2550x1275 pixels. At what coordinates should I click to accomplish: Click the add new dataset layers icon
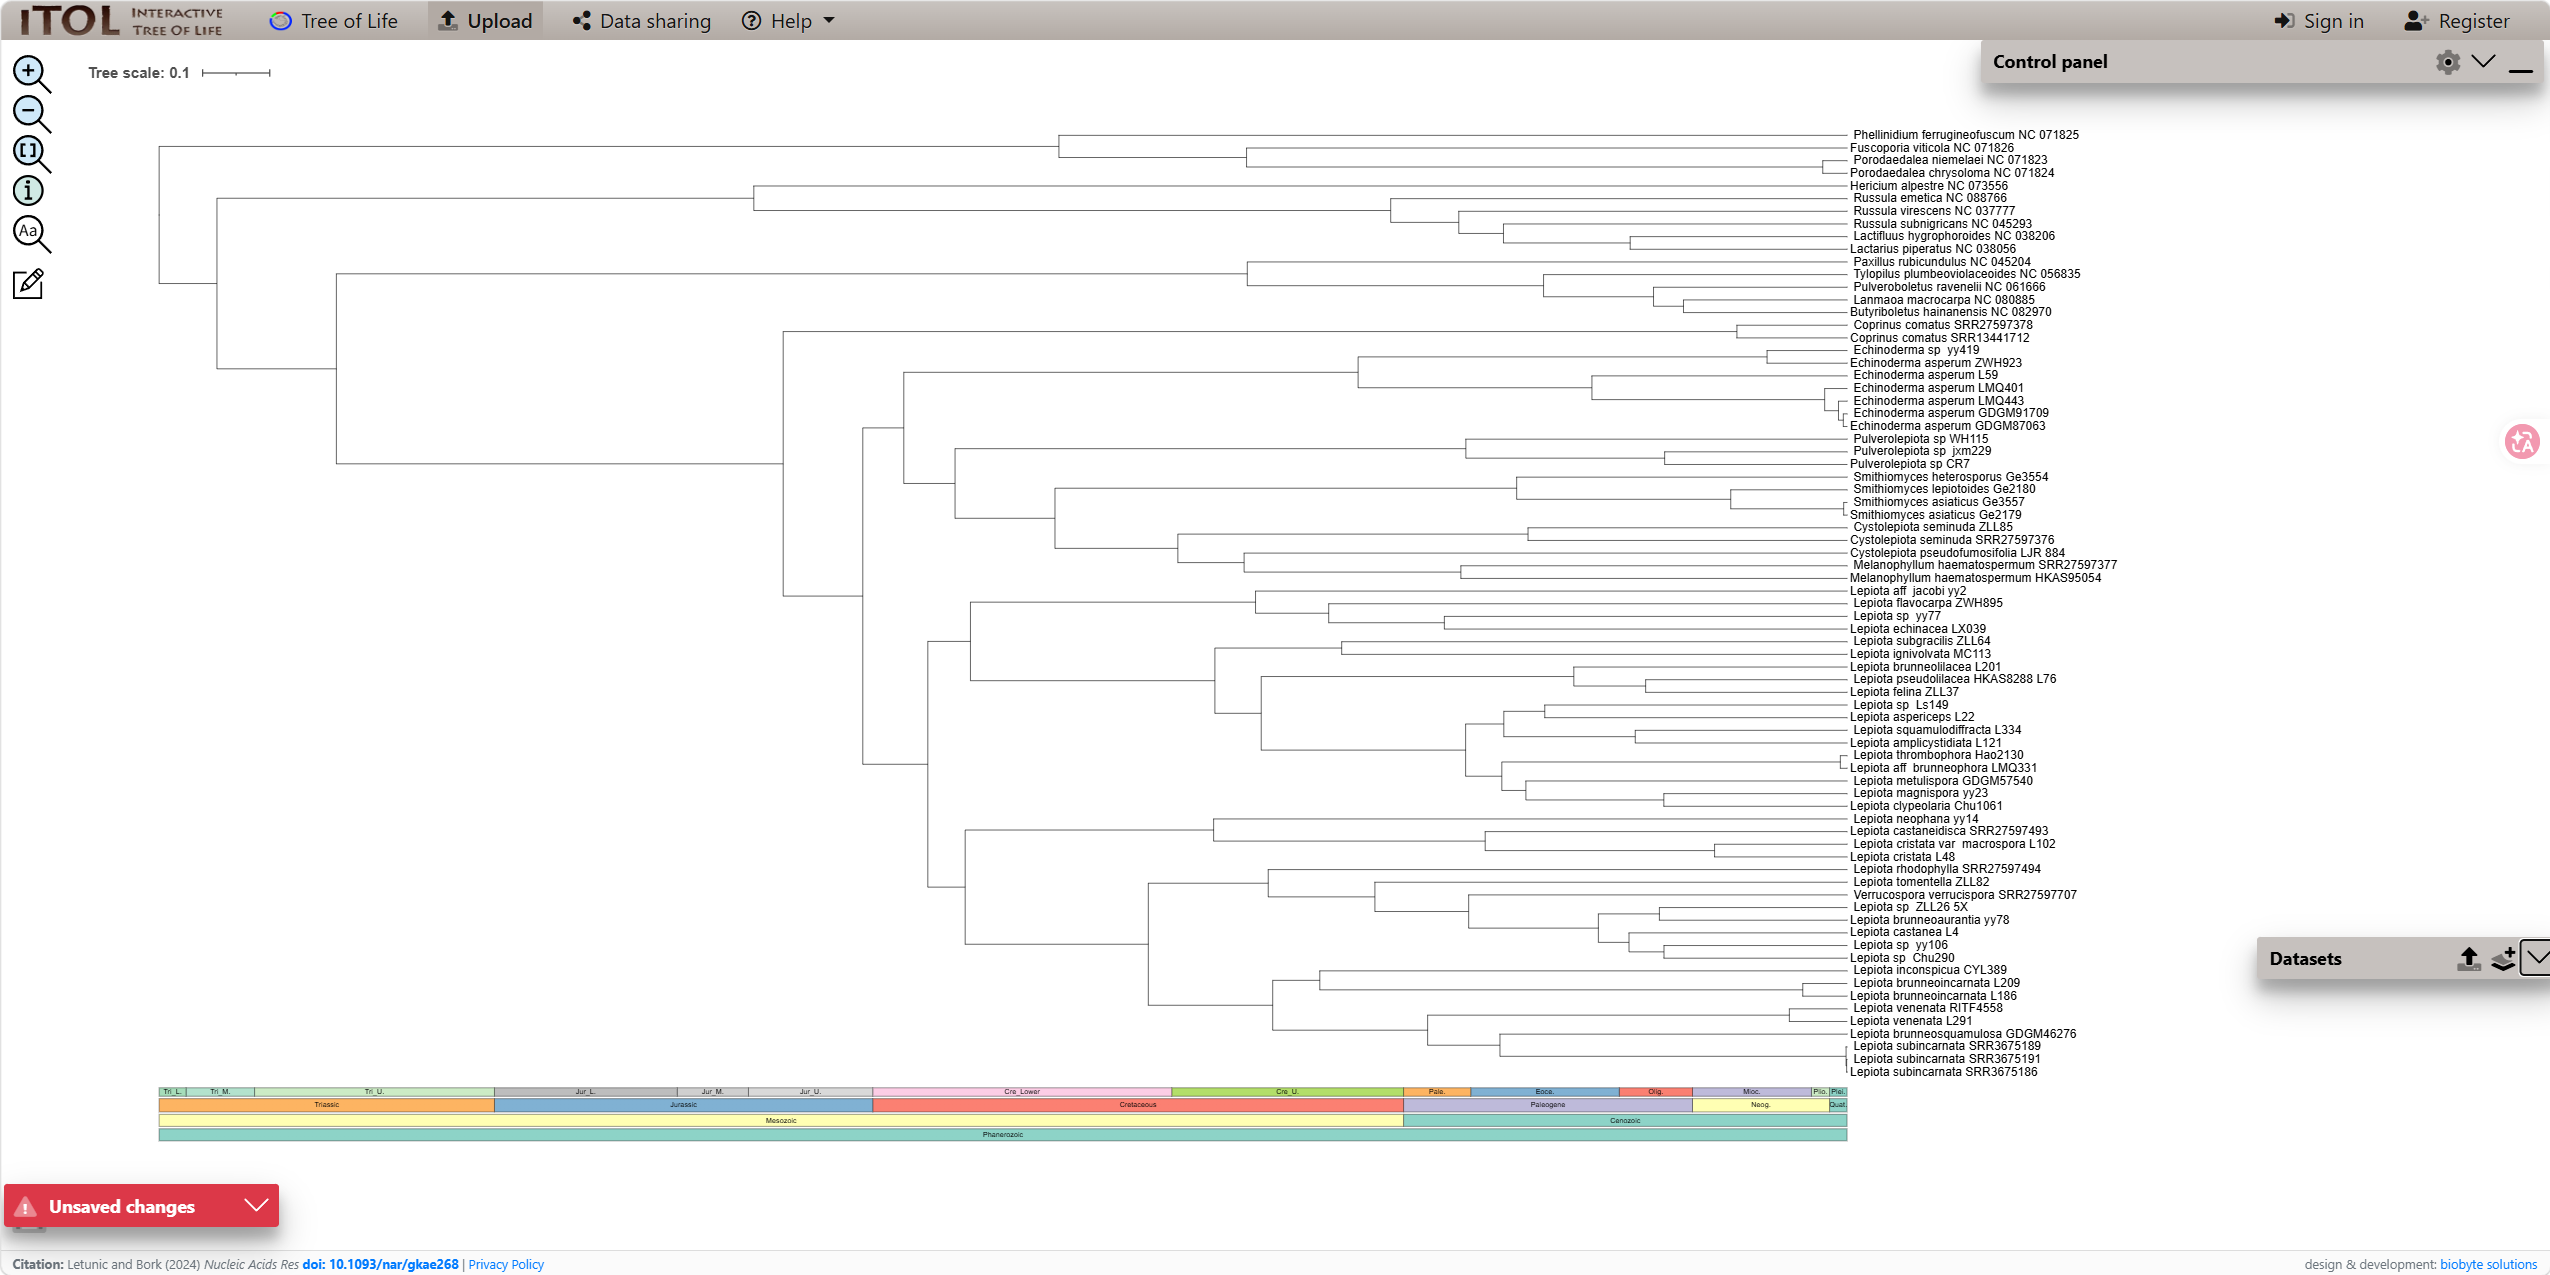tap(2503, 959)
